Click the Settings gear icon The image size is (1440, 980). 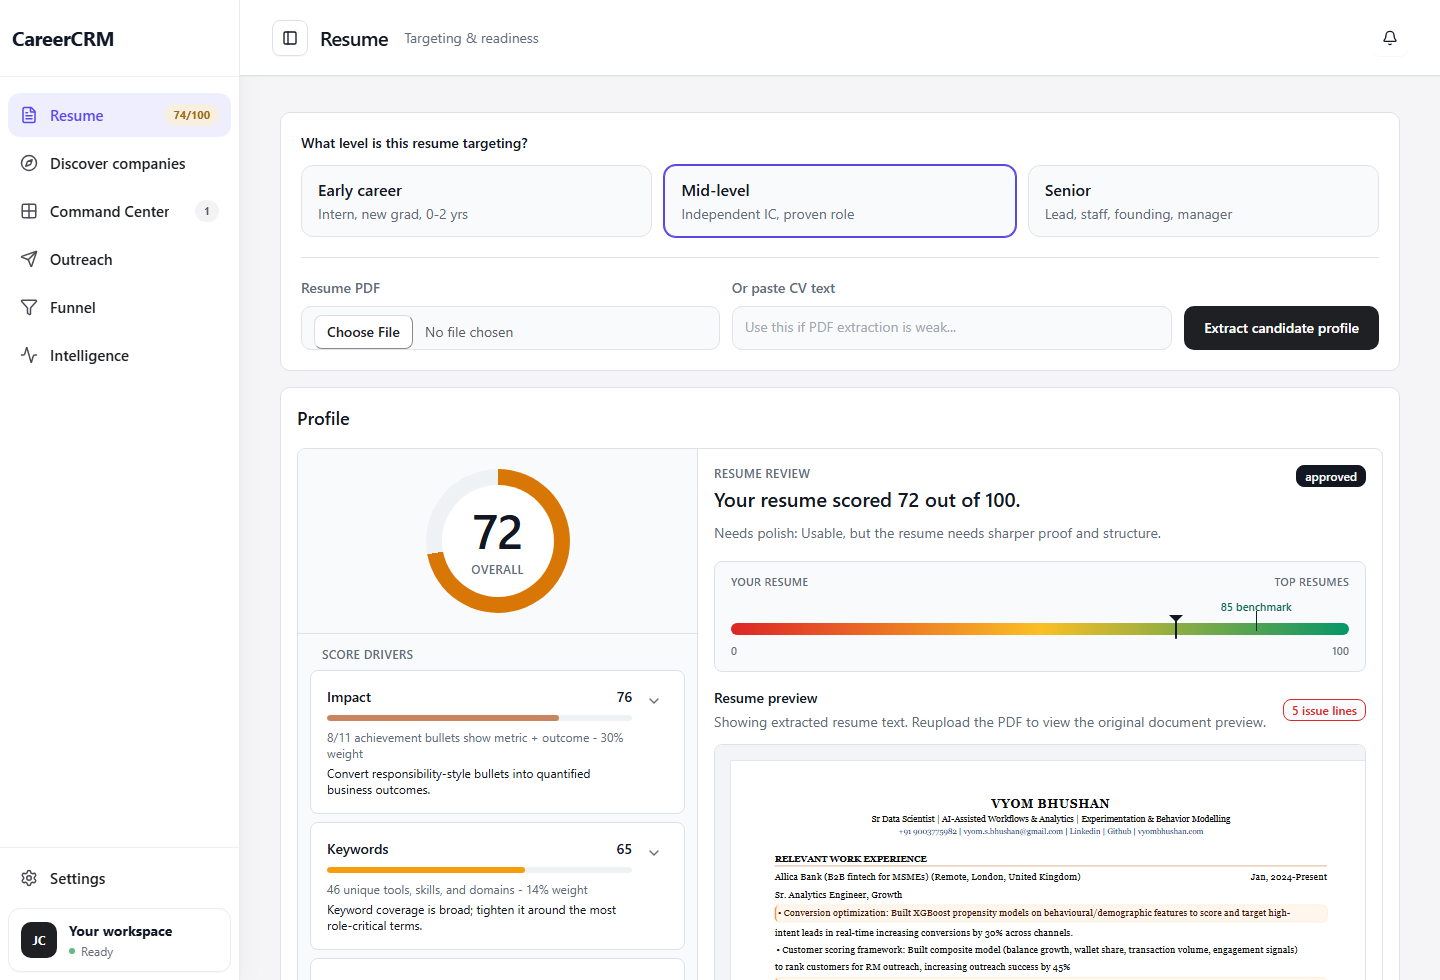tap(29, 878)
